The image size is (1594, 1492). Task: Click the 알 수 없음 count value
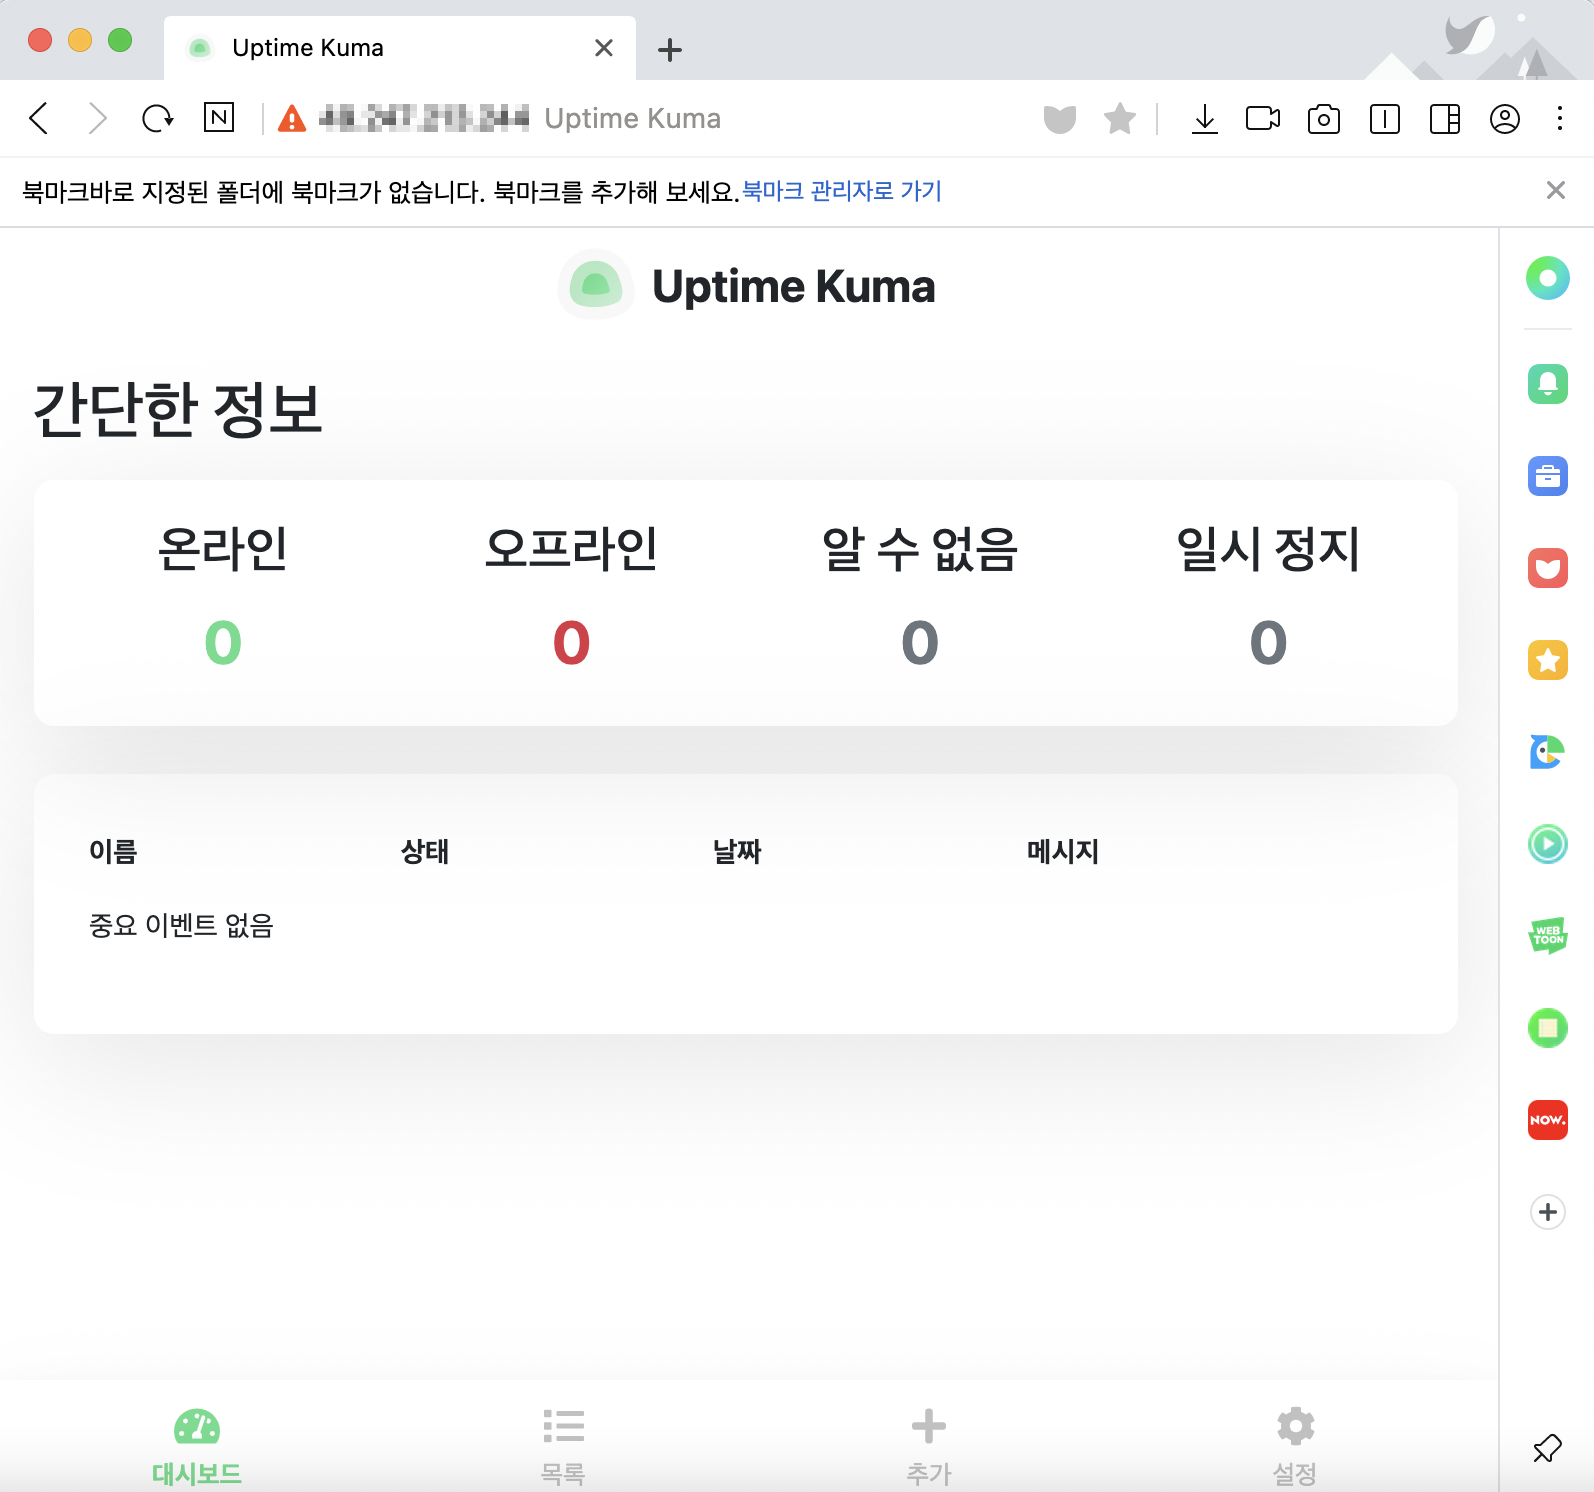920,642
